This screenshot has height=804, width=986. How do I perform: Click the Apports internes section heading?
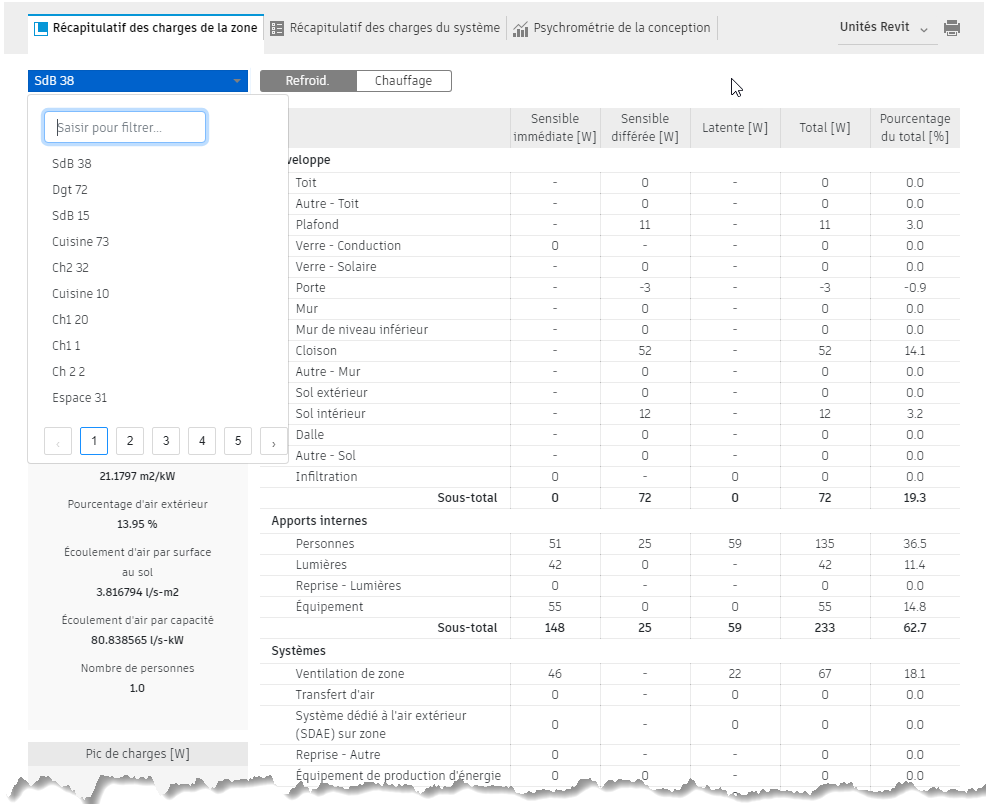pyautogui.click(x=319, y=520)
